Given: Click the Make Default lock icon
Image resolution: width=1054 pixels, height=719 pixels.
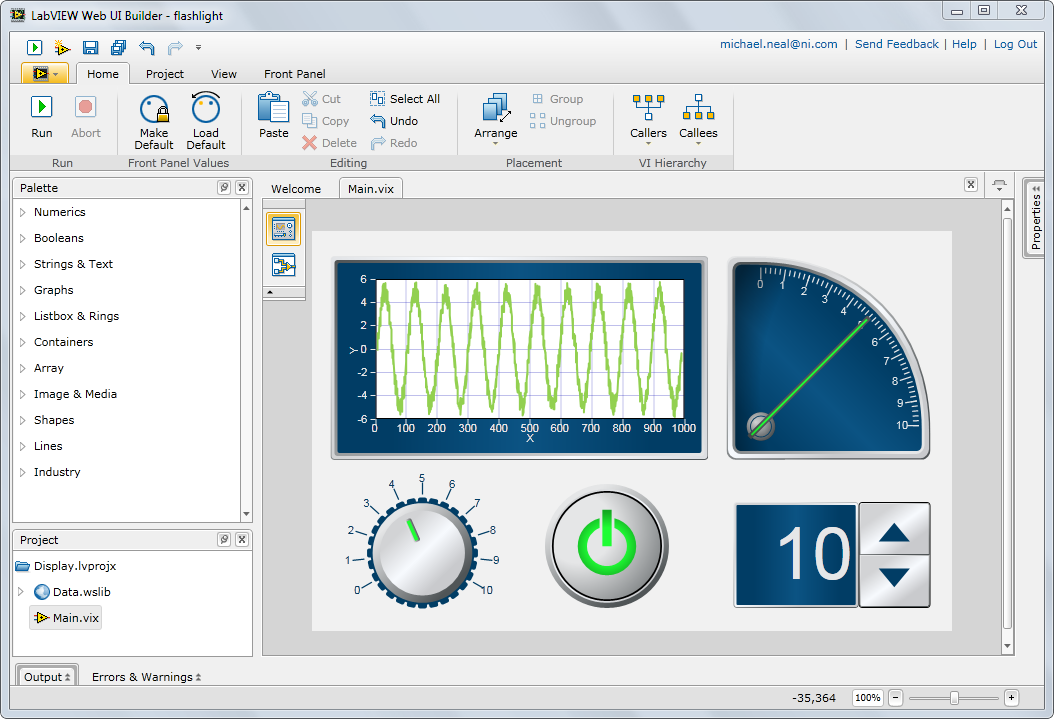Looking at the screenshot, I should (x=154, y=109).
